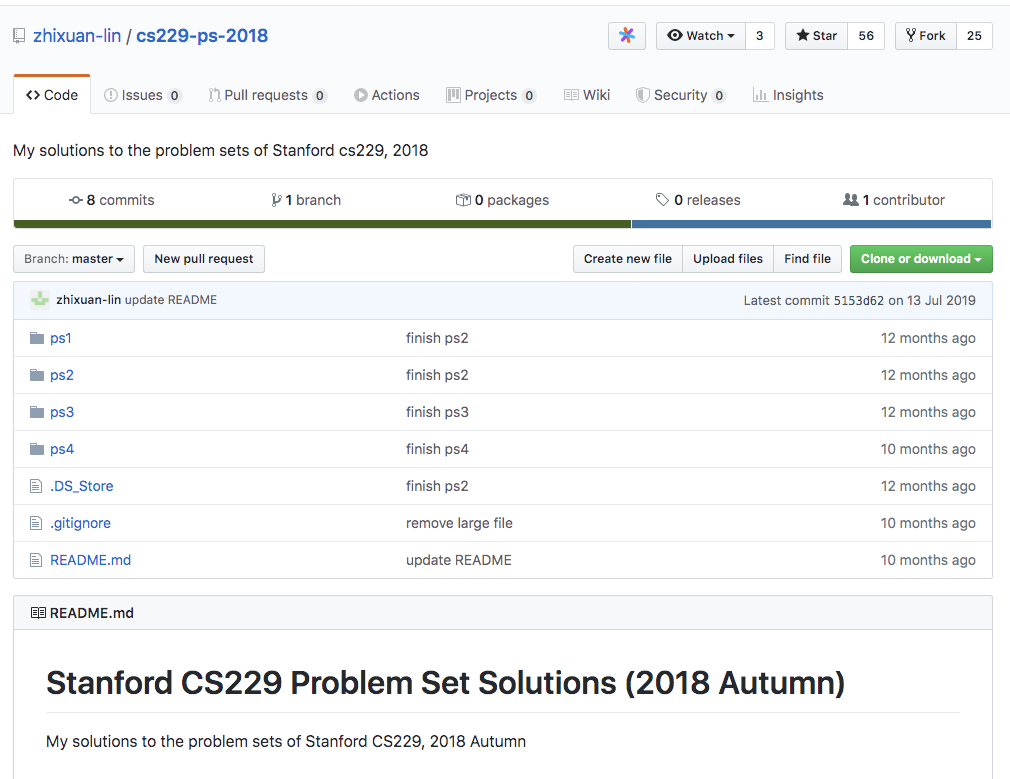Open the Insights tab
1010x779 pixels.
(787, 95)
